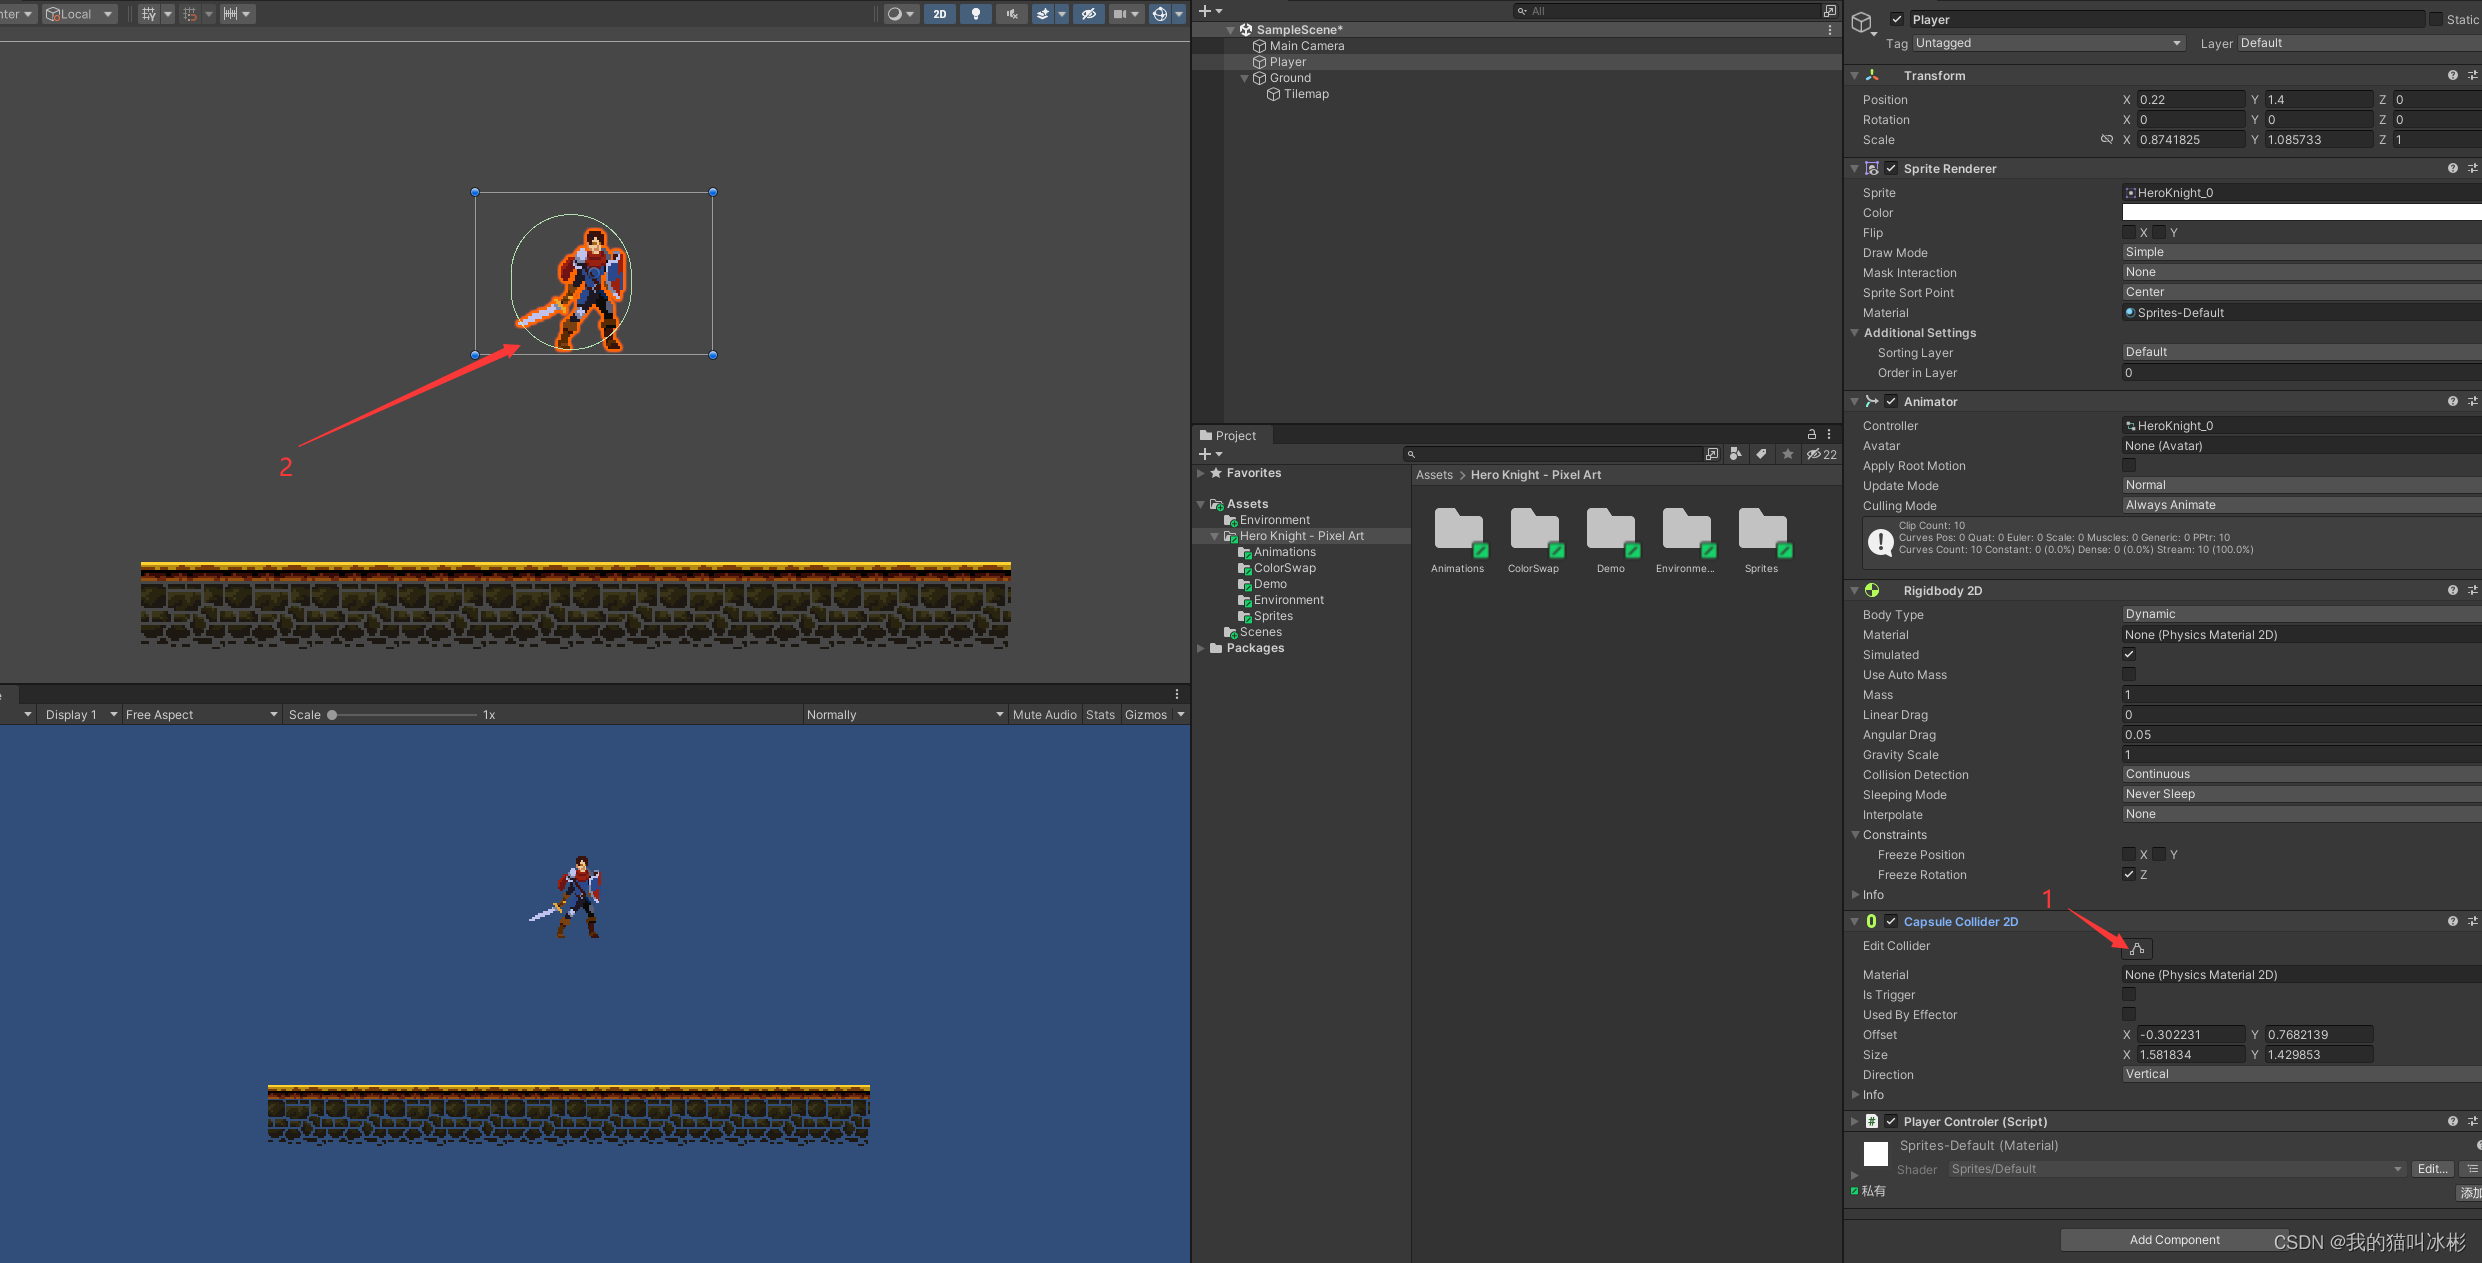Image resolution: width=2482 pixels, height=1263 pixels.
Task: Toggle grid snapping icon
Action: point(190,14)
